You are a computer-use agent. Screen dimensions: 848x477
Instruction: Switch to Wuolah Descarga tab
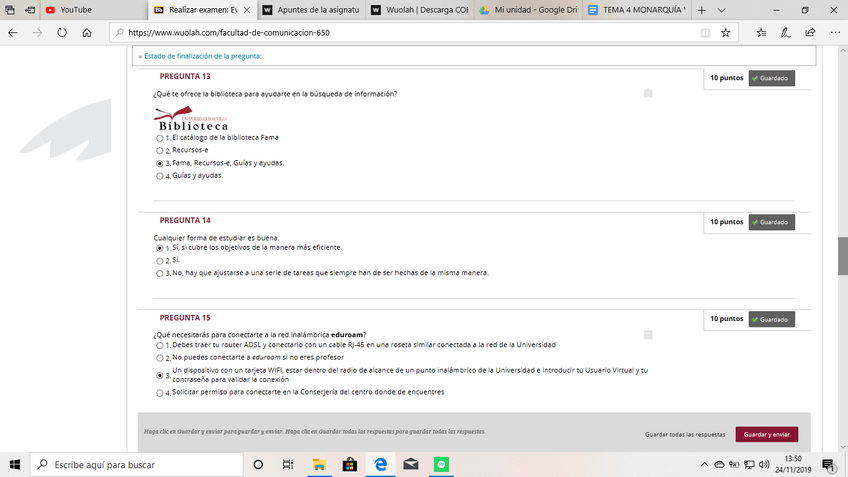tap(420, 10)
